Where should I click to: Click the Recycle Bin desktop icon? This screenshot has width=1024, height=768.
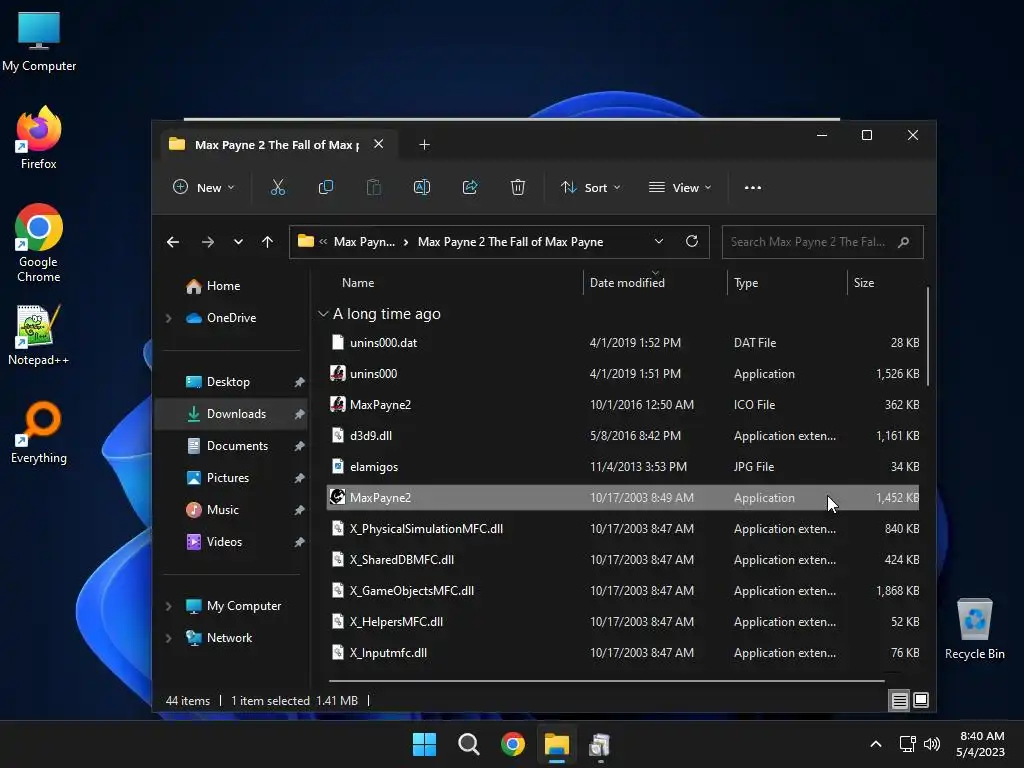(974, 629)
